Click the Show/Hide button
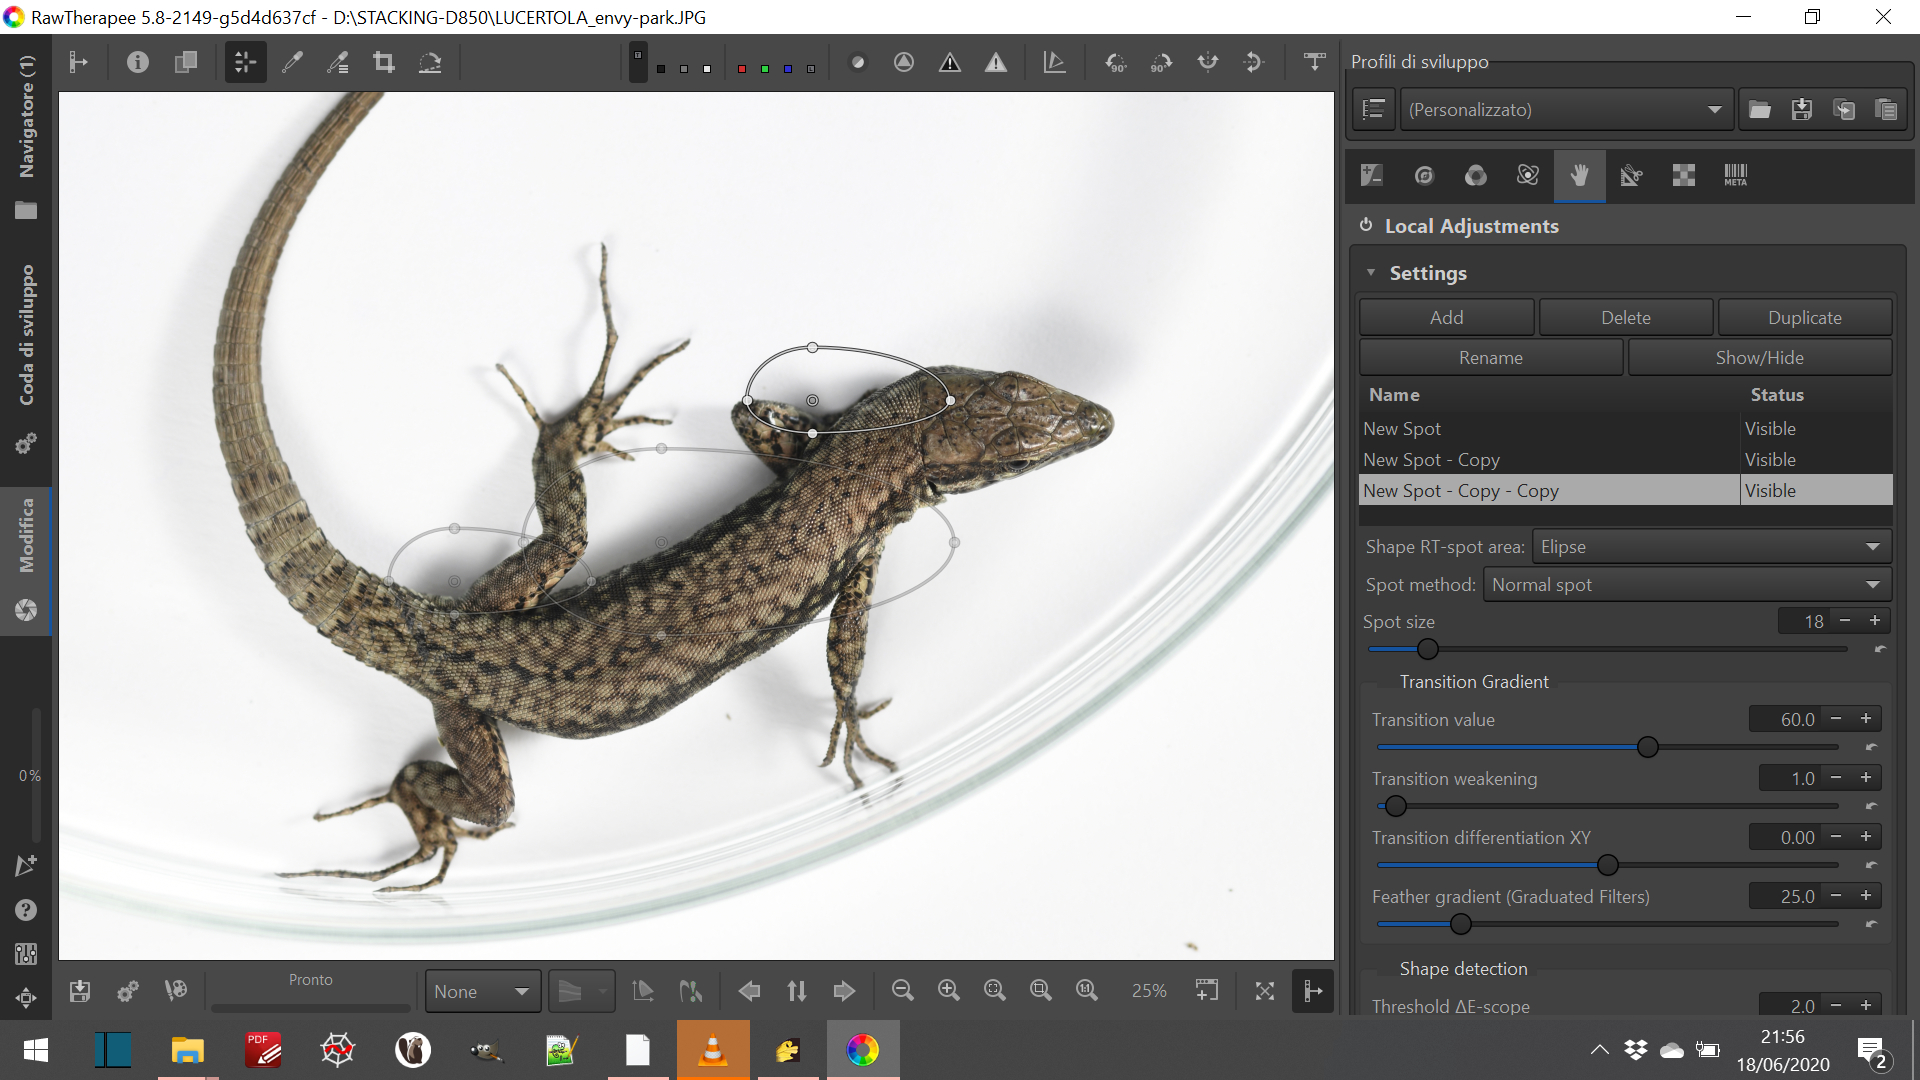The height and width of the screenshot is (1080, 1920). 1759,358
